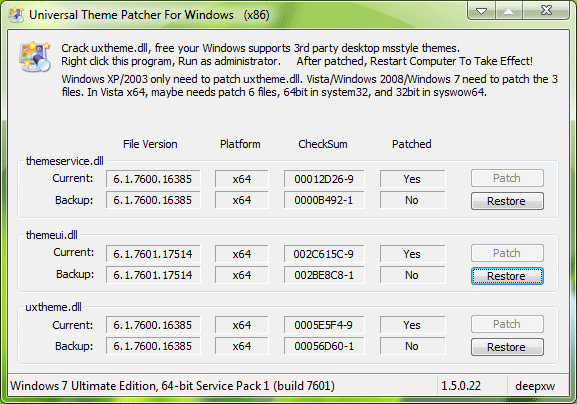Viewport: 577px width, 404px height.
Task: Click the deepxw author name in status bar
Action: pyautogui.click(x=535, y=386)
